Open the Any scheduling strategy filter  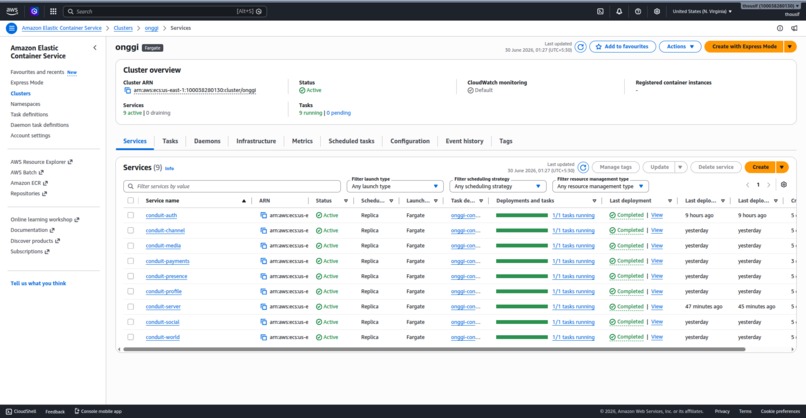pyautogui.click(x=498, y=186)
